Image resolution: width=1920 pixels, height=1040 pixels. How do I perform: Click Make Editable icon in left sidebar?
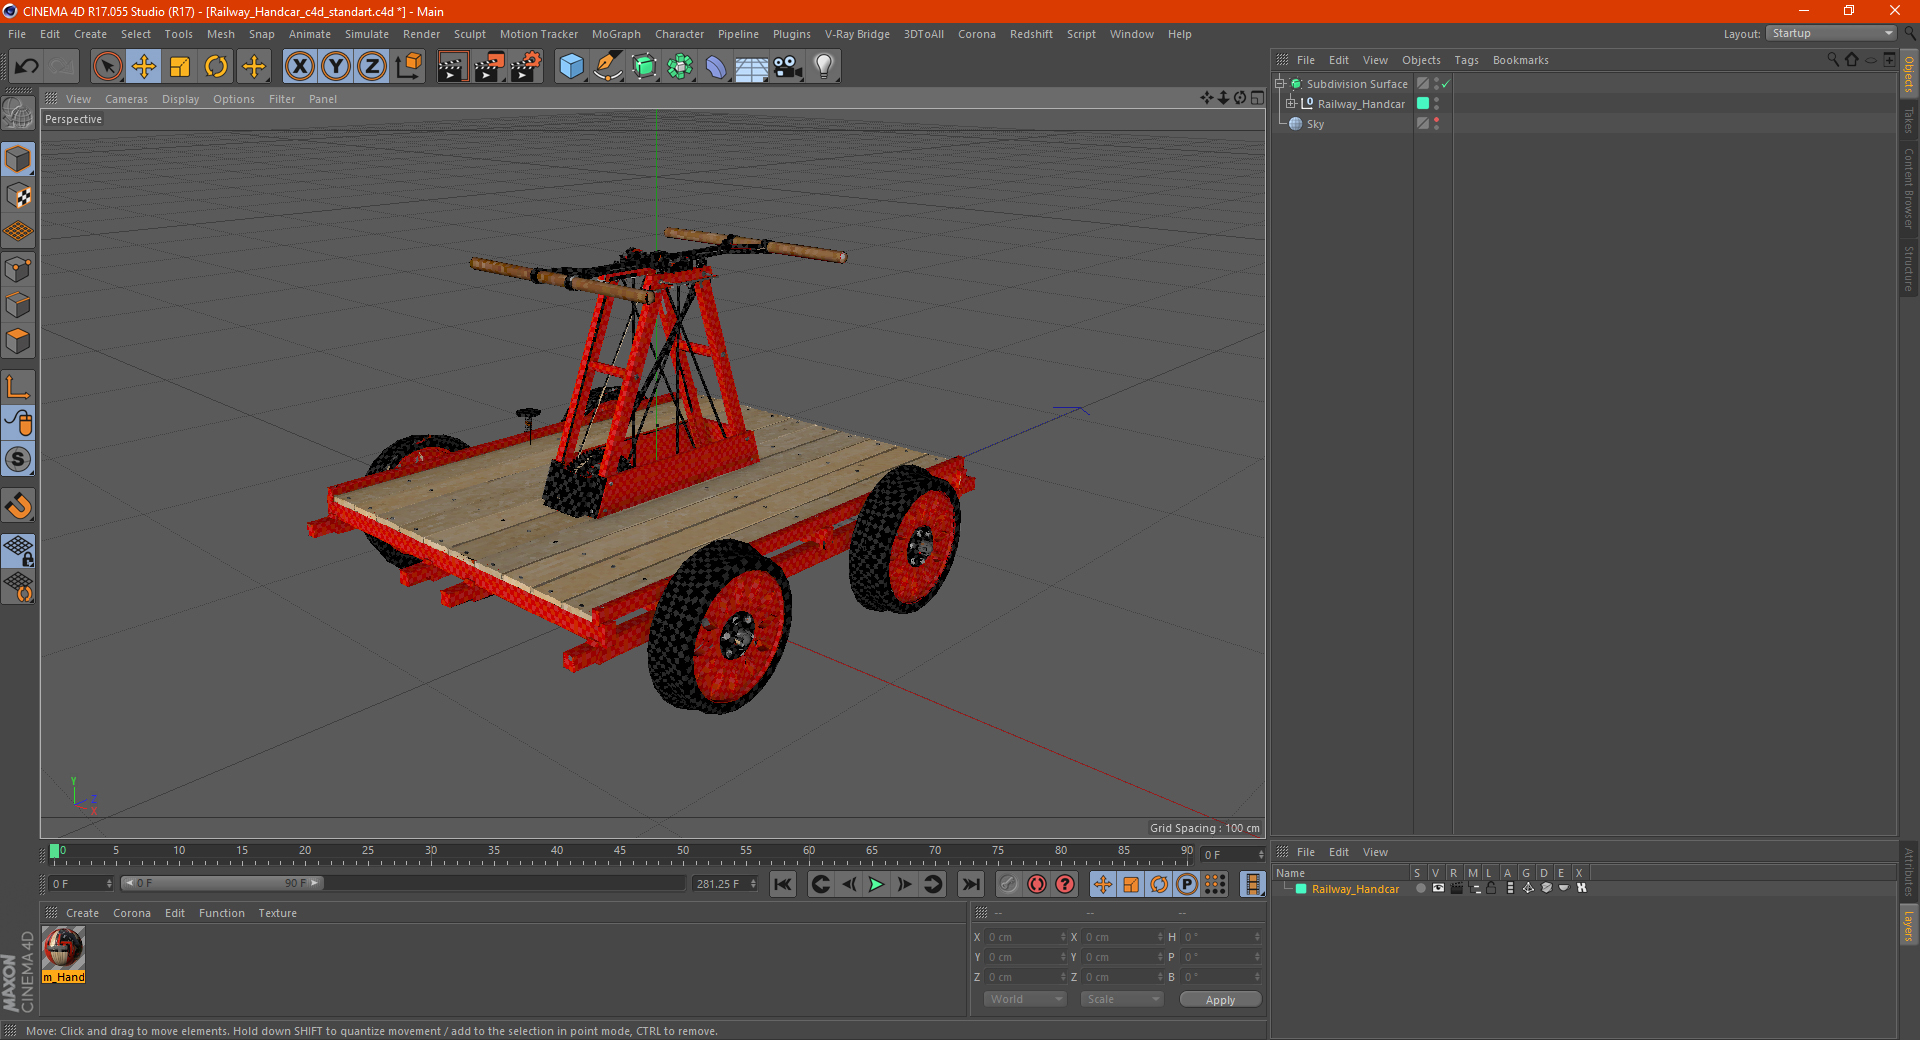point(18,113)
